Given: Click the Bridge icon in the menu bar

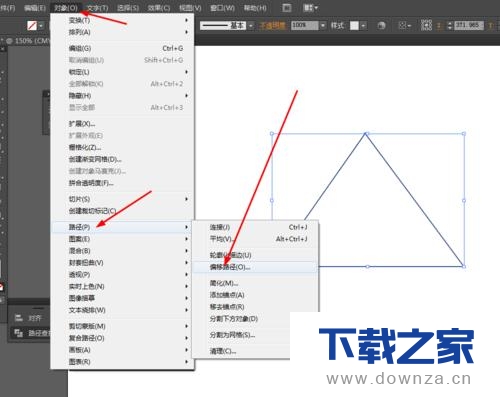Looking at the screenshot, I should click(287, 8).
